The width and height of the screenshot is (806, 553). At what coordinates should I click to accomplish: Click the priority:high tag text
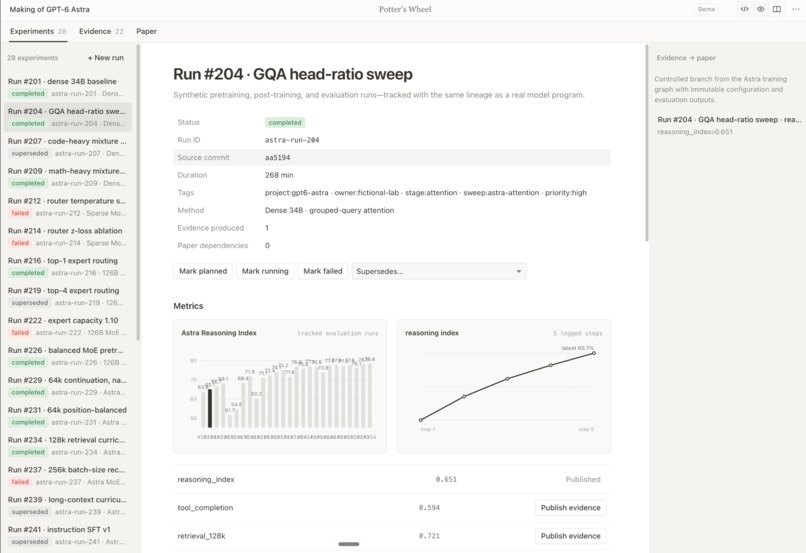click(x=566, y=193)
